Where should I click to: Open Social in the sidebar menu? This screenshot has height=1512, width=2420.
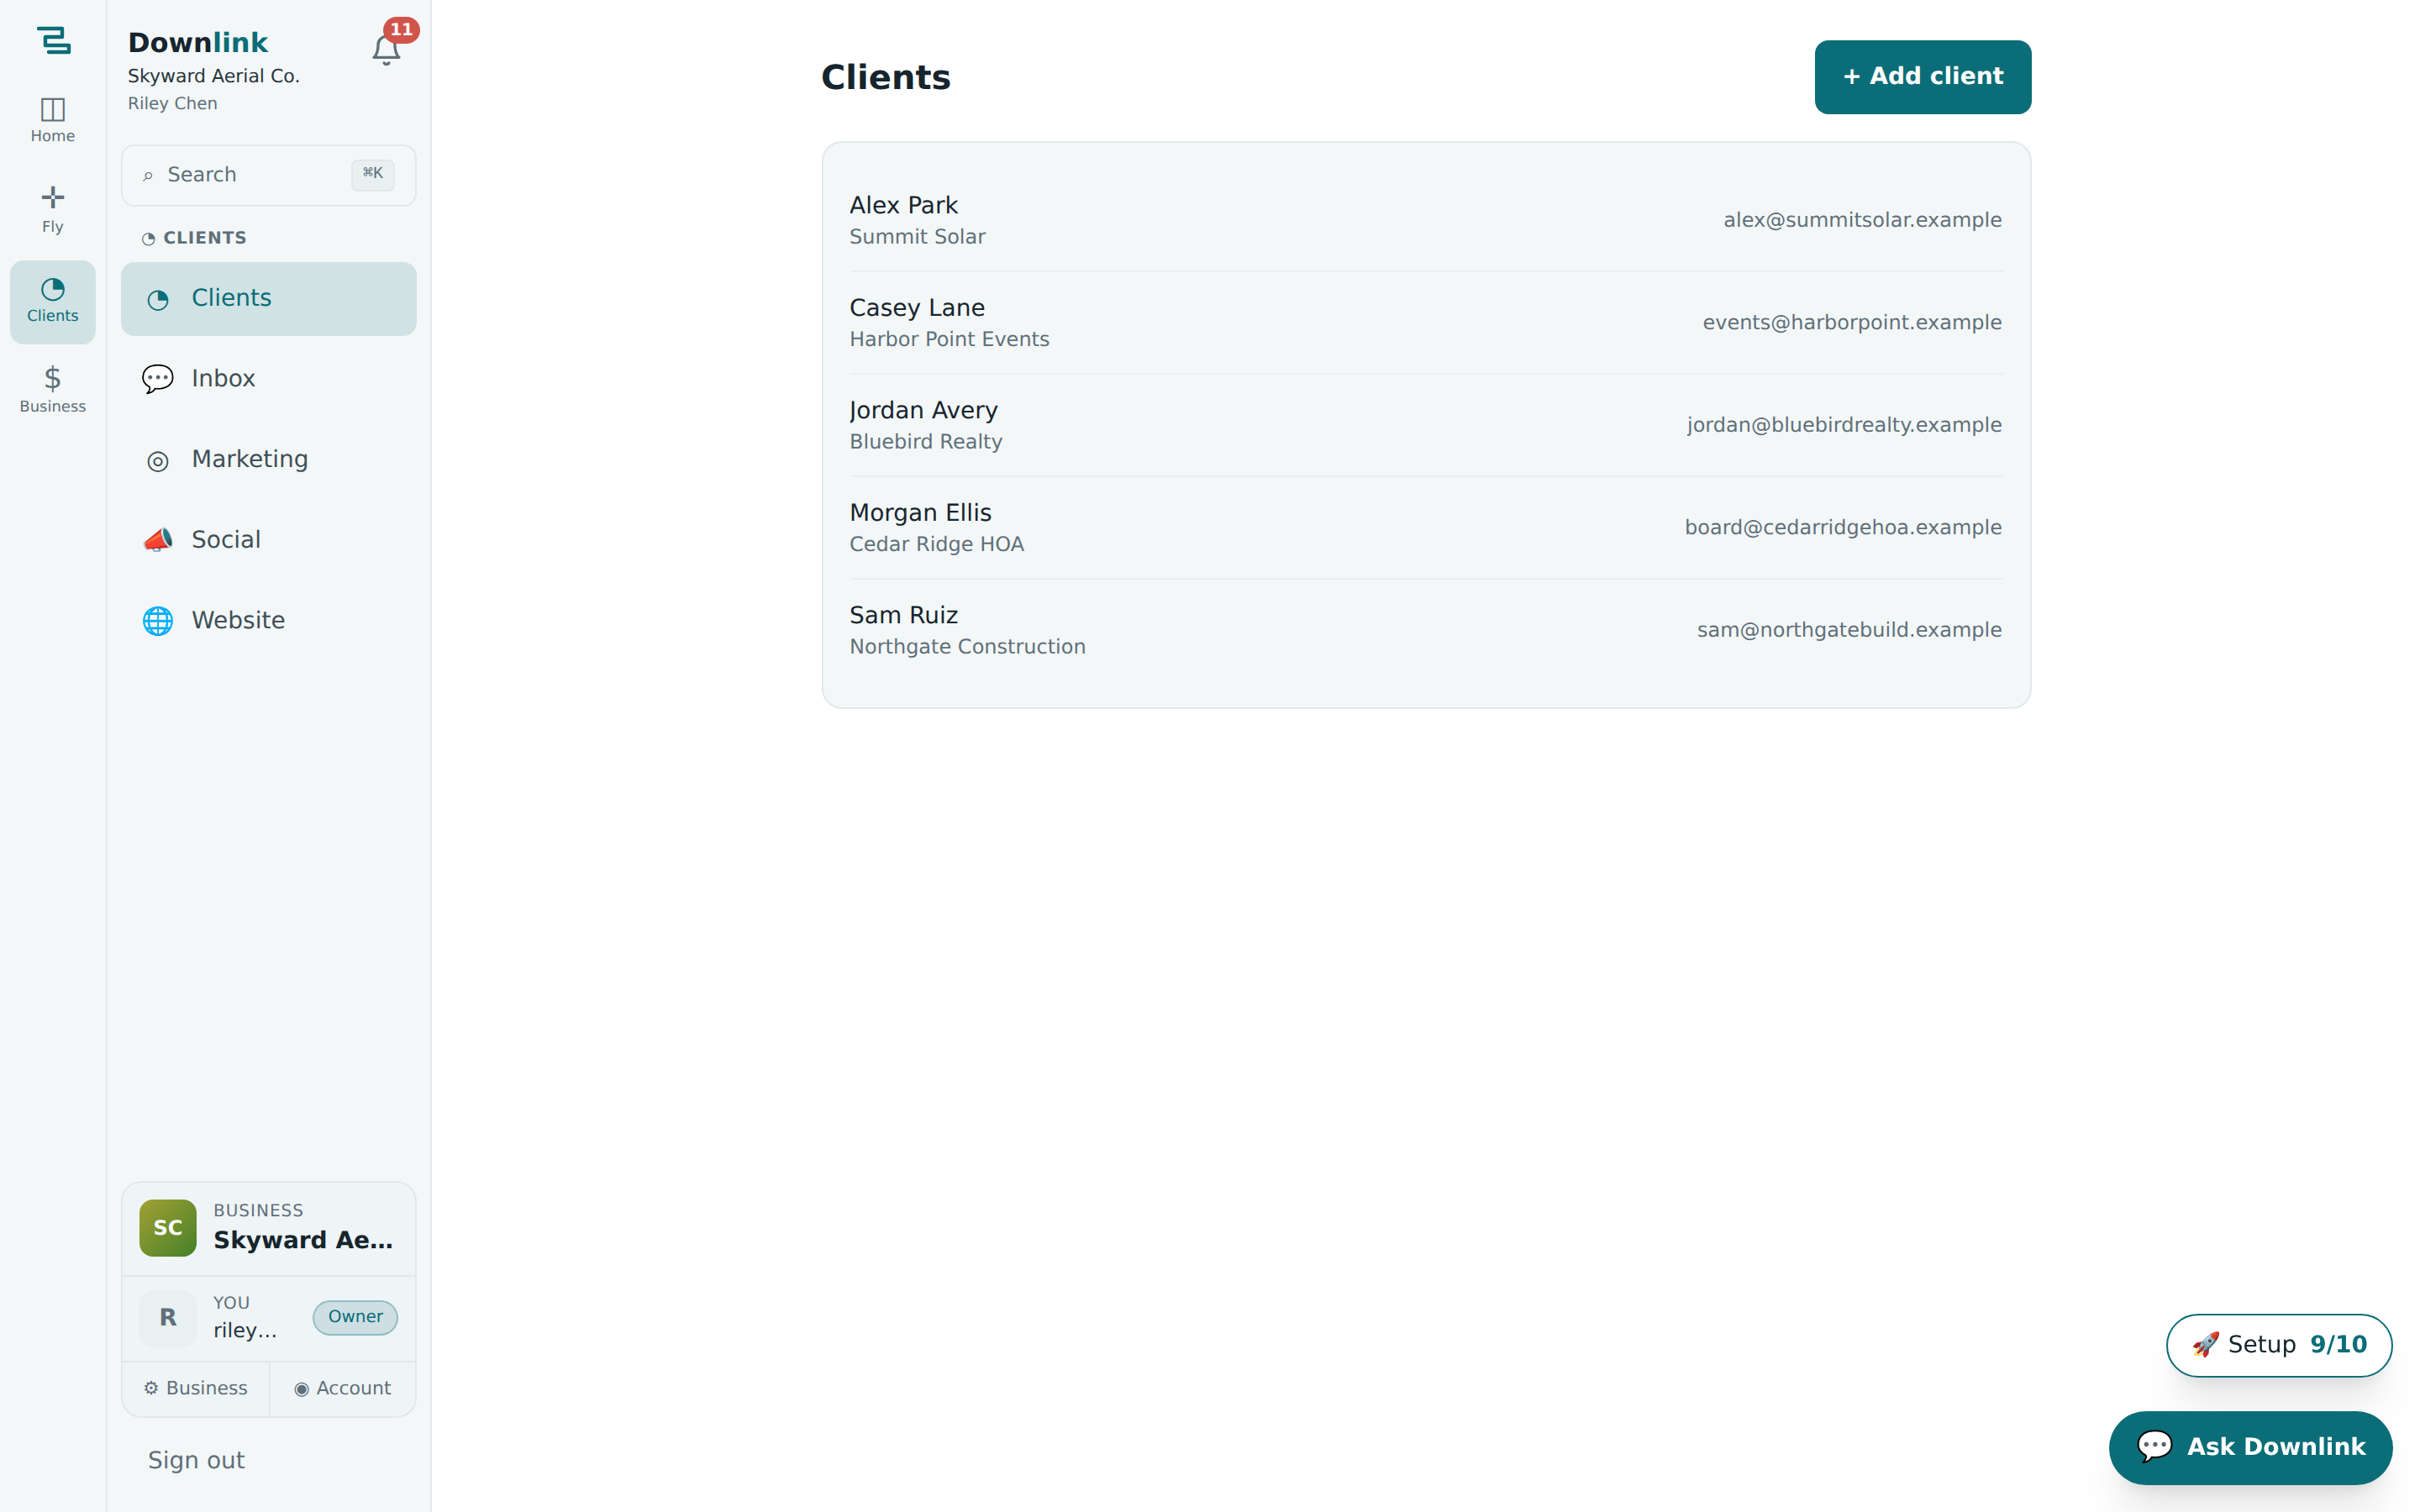click(x=269, y=540)
